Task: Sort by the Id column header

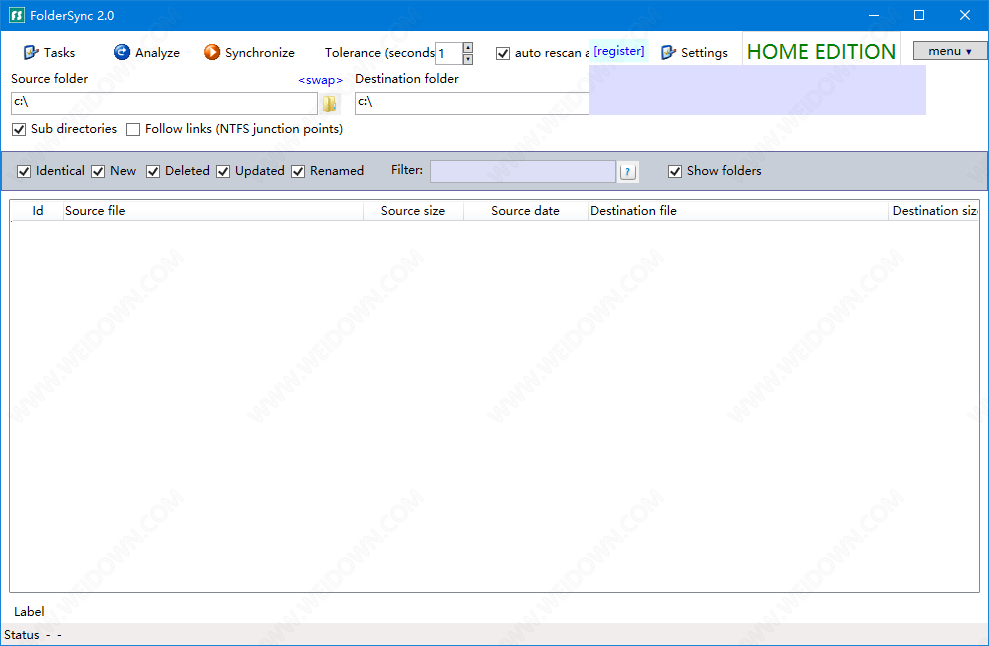Action: 38,211
